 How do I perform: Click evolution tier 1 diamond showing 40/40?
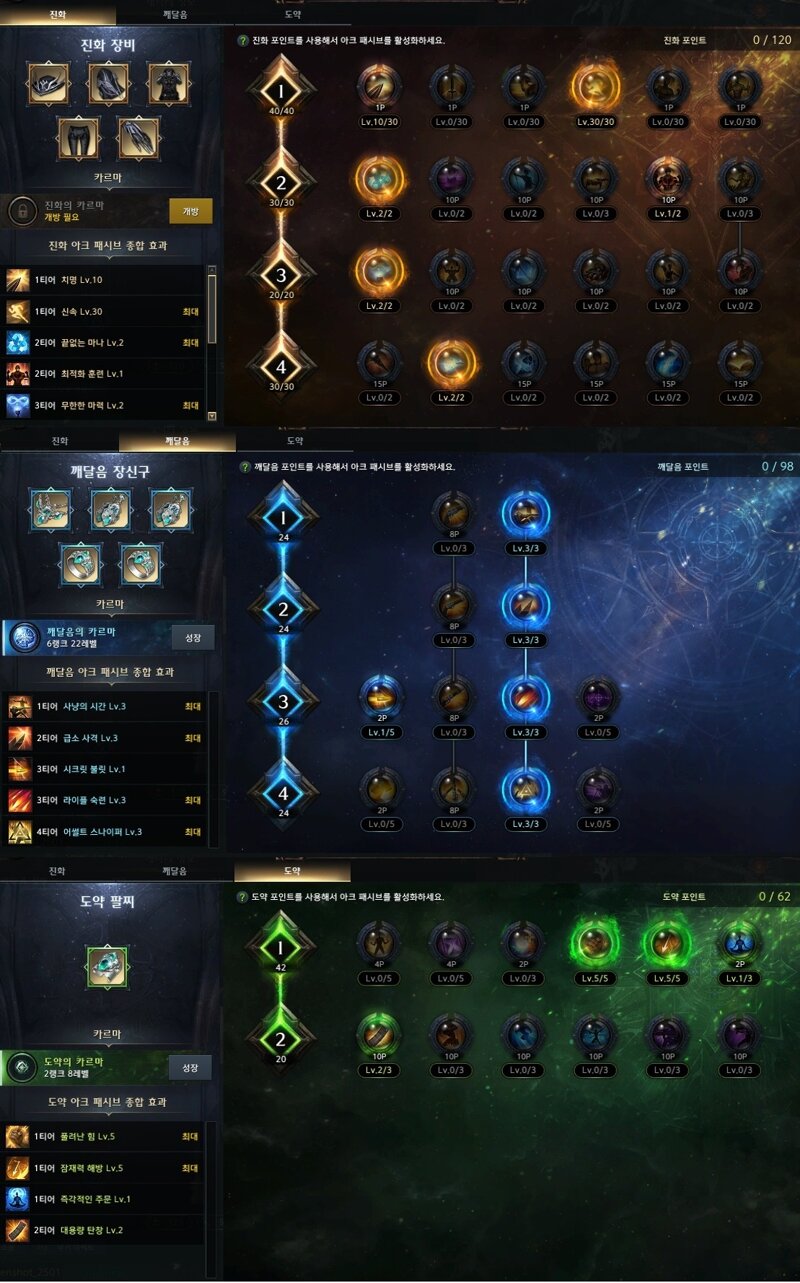coord(281,90)
